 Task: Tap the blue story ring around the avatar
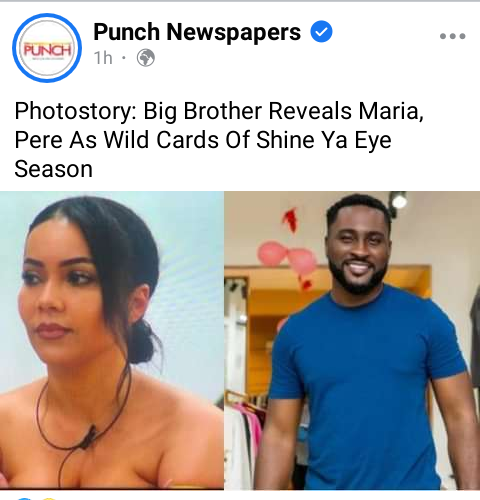pyautogui.click(x=47, y=48)
